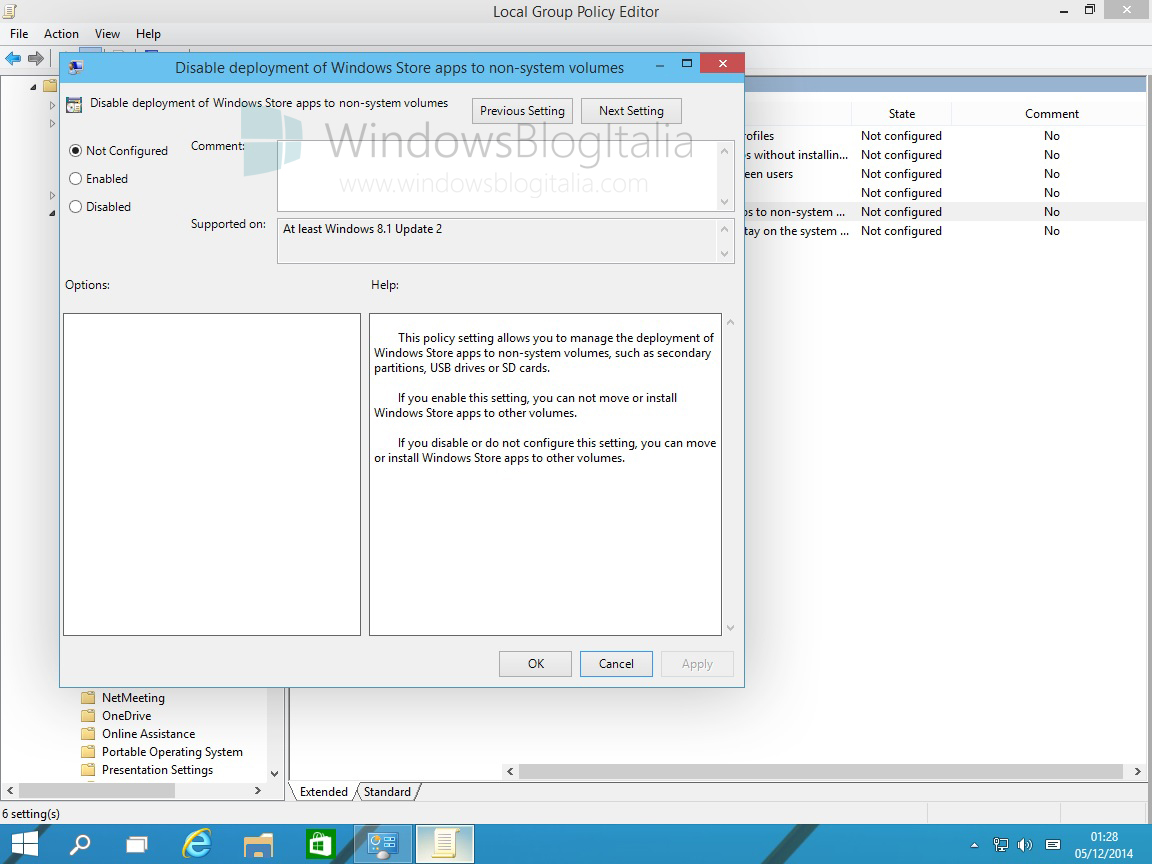Maximize the policy setting dialog

point(687,64)
